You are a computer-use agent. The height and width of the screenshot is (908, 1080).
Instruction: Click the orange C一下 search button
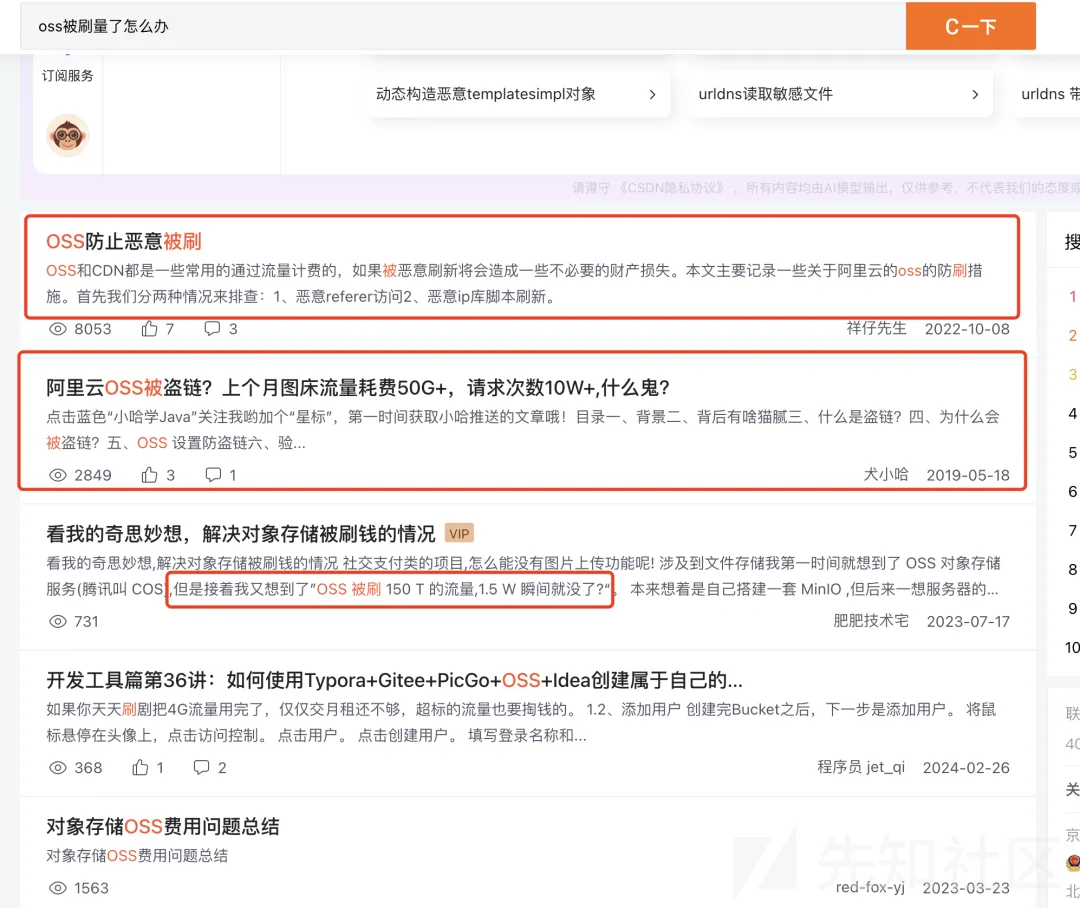click(970, 26)
